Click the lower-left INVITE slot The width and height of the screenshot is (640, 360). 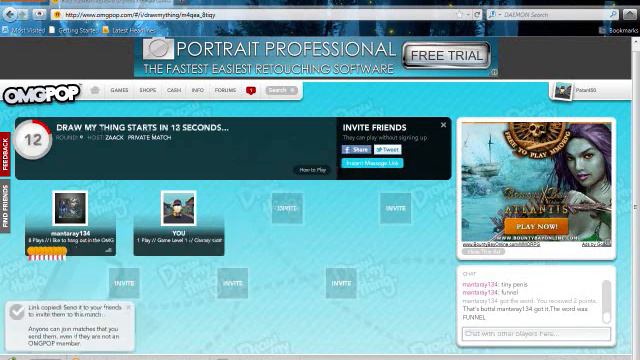click(x=124, y=283)
